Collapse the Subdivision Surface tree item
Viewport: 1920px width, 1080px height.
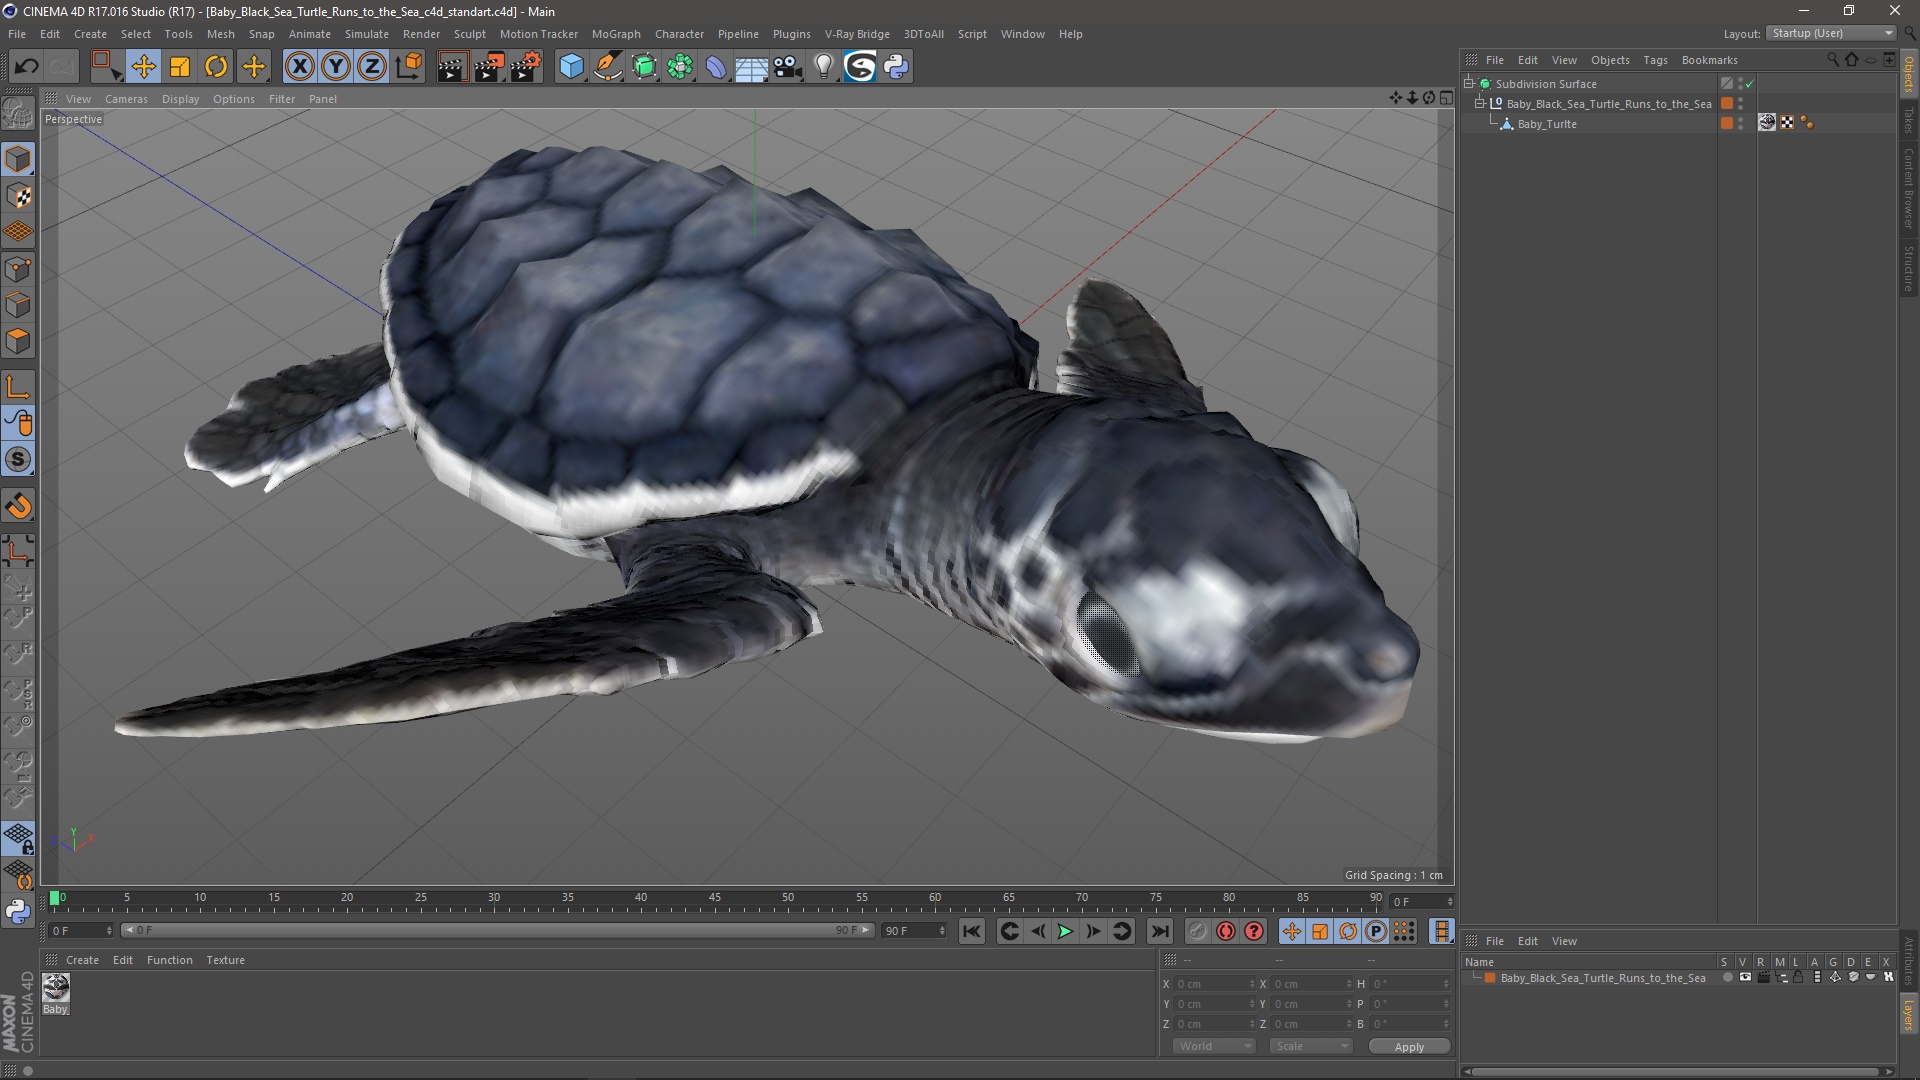click(x=1469, y=83)
